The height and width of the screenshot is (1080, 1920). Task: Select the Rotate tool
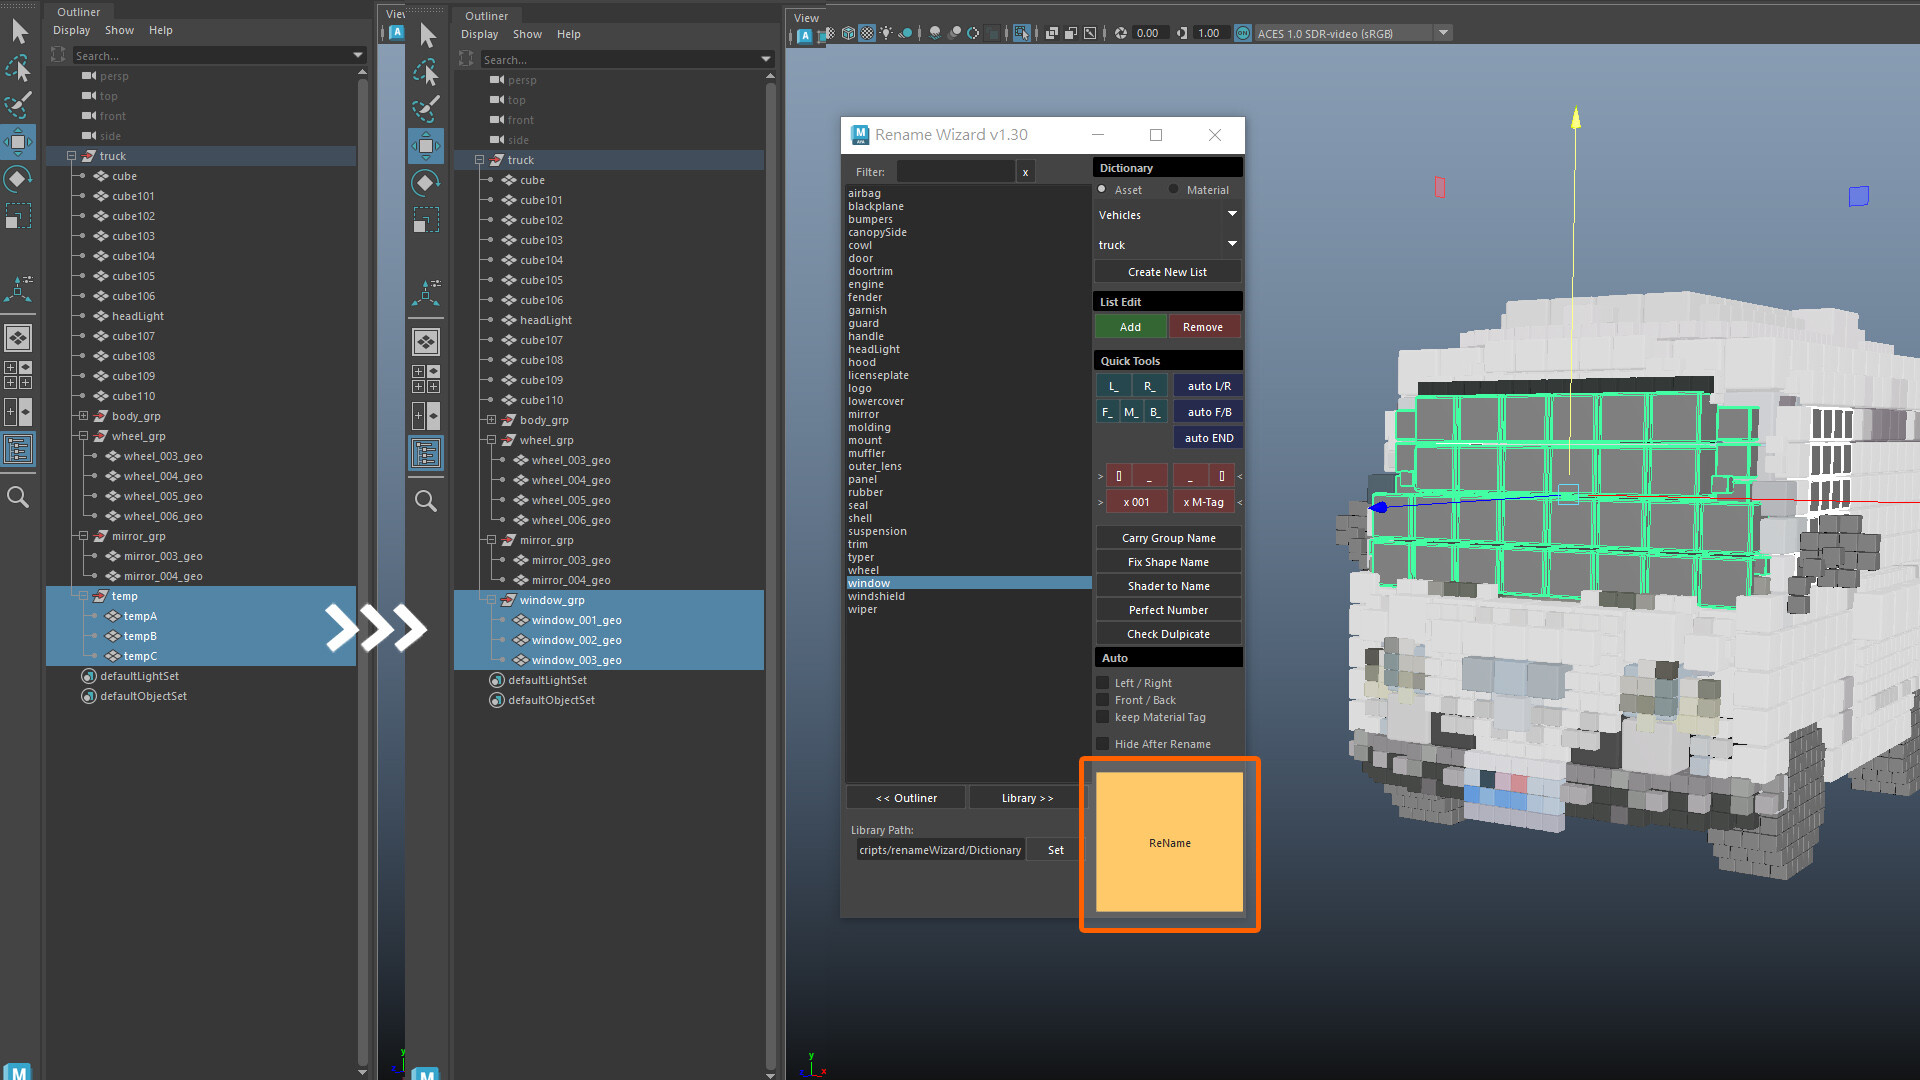[18, 178]
